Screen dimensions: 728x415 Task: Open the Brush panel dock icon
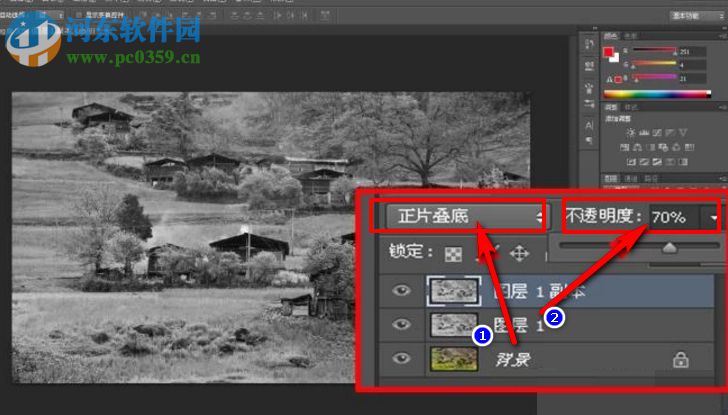point(589,88)
